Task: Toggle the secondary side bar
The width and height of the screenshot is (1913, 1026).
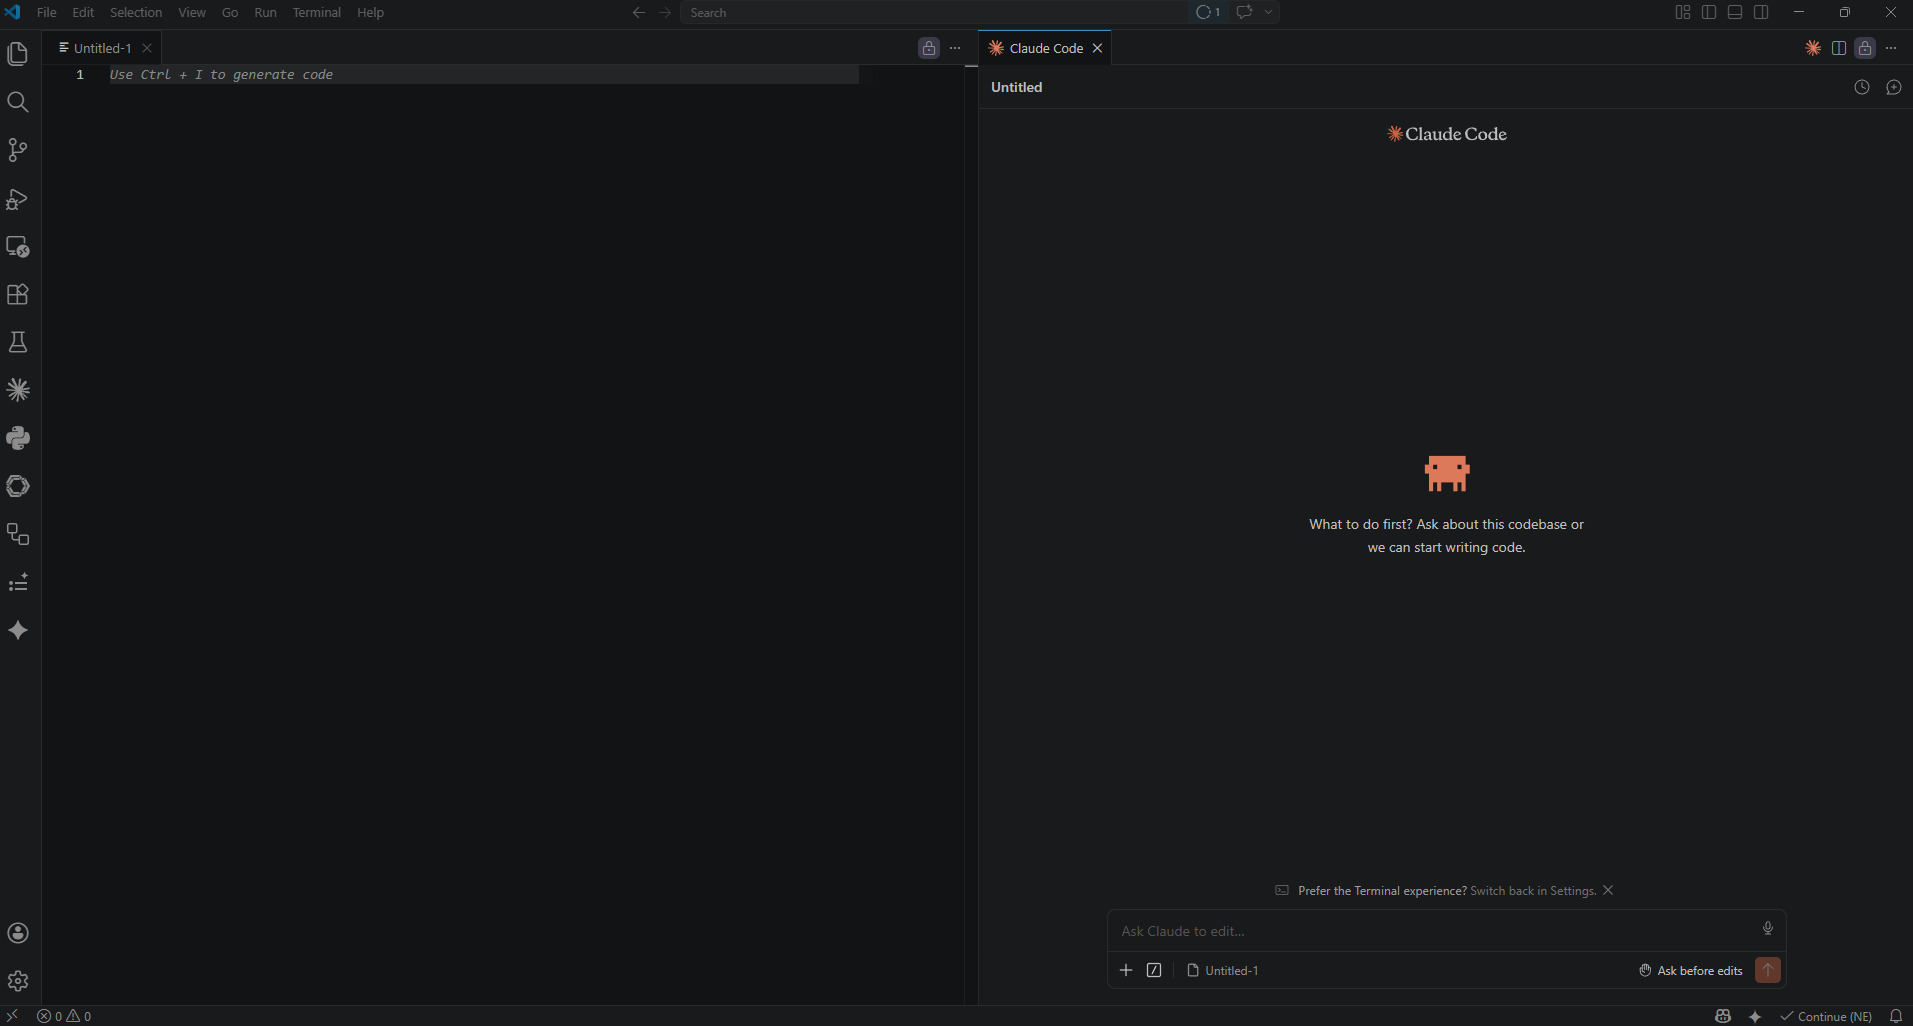Action: (1761, 12)
